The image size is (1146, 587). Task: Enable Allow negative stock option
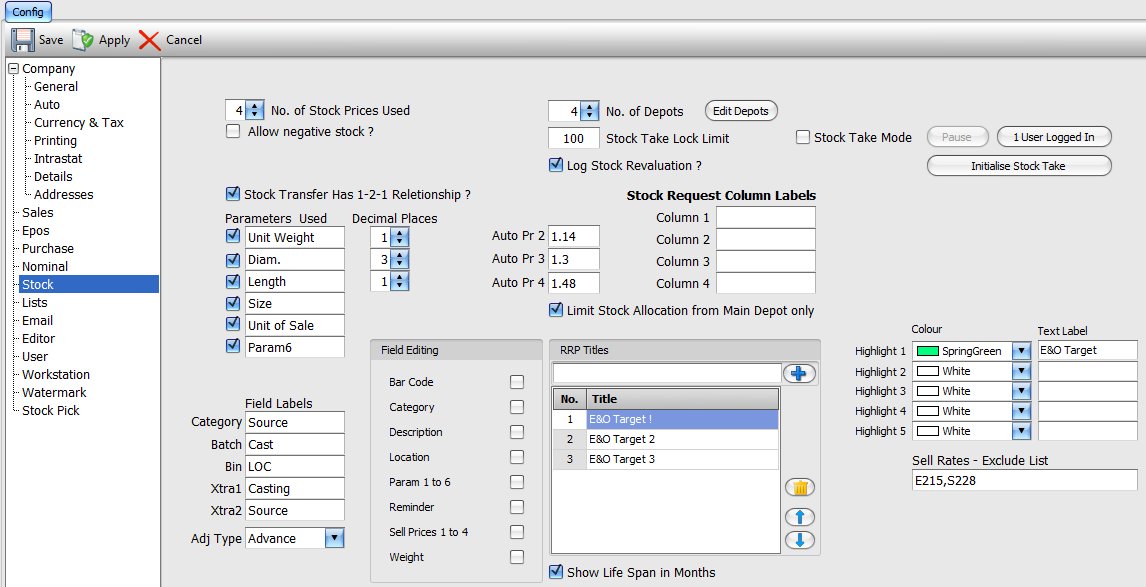(232, 130)
